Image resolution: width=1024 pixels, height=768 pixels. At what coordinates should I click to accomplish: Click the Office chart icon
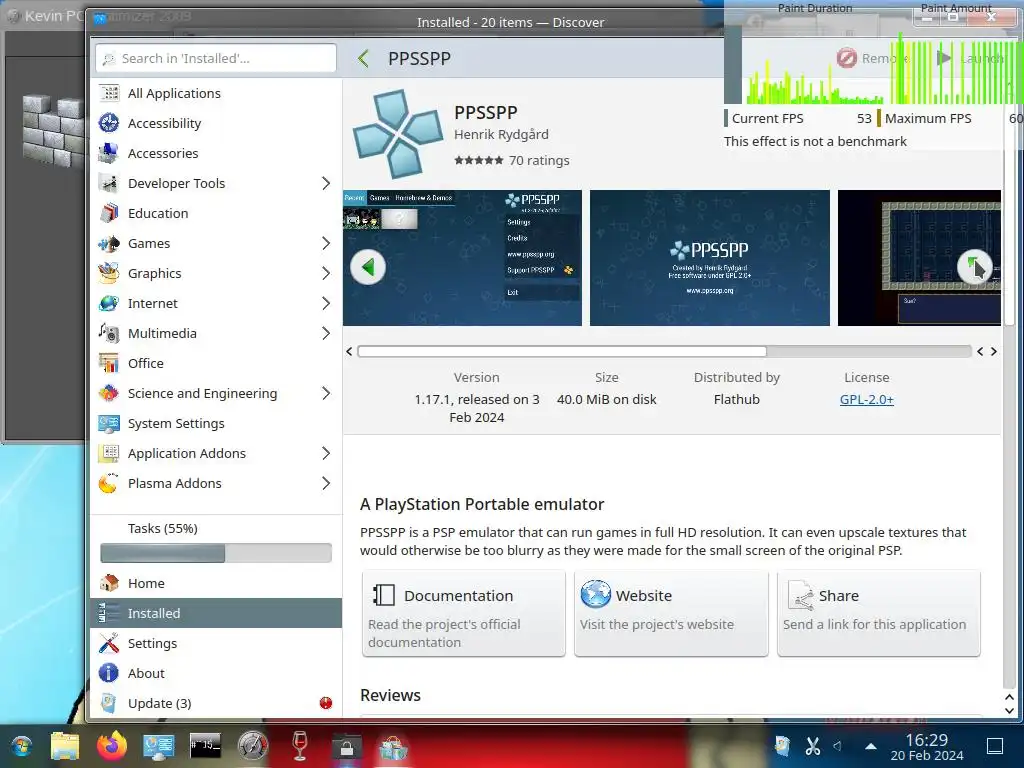109,364
